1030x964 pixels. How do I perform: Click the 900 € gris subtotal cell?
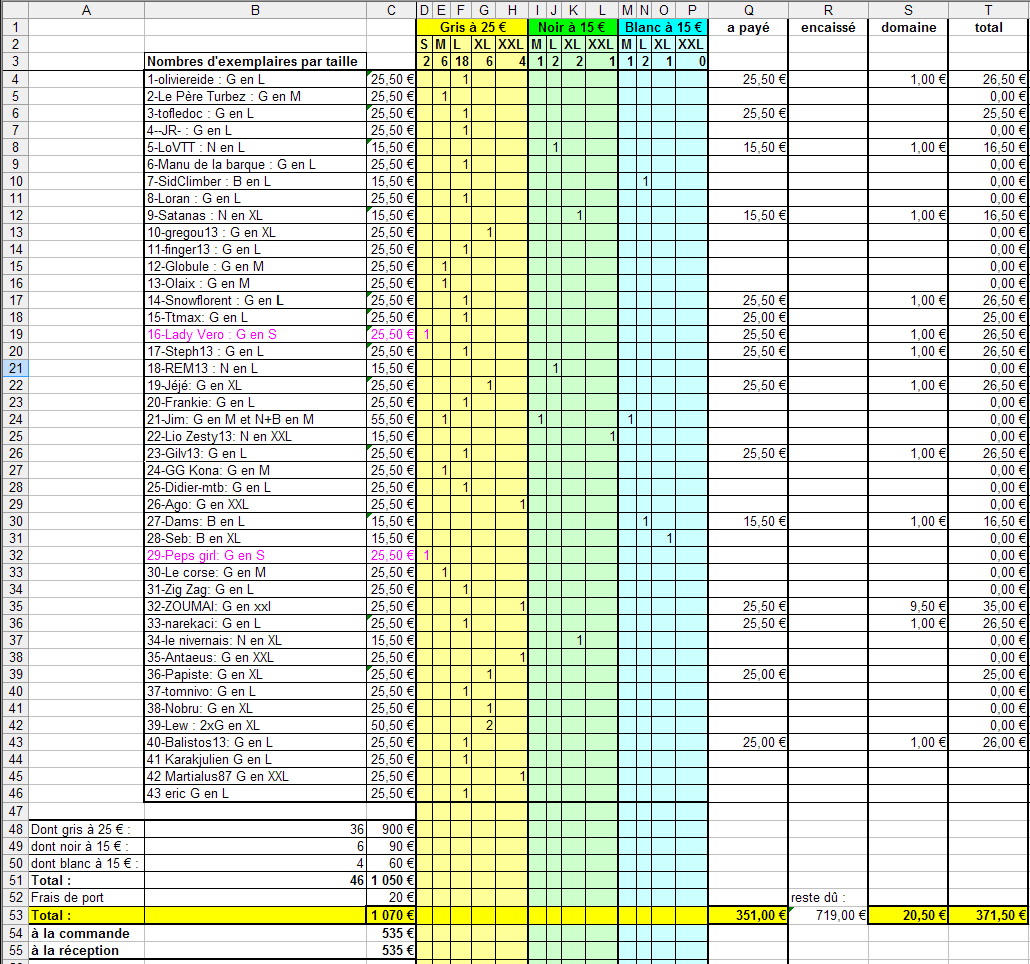tap(392, 829)
